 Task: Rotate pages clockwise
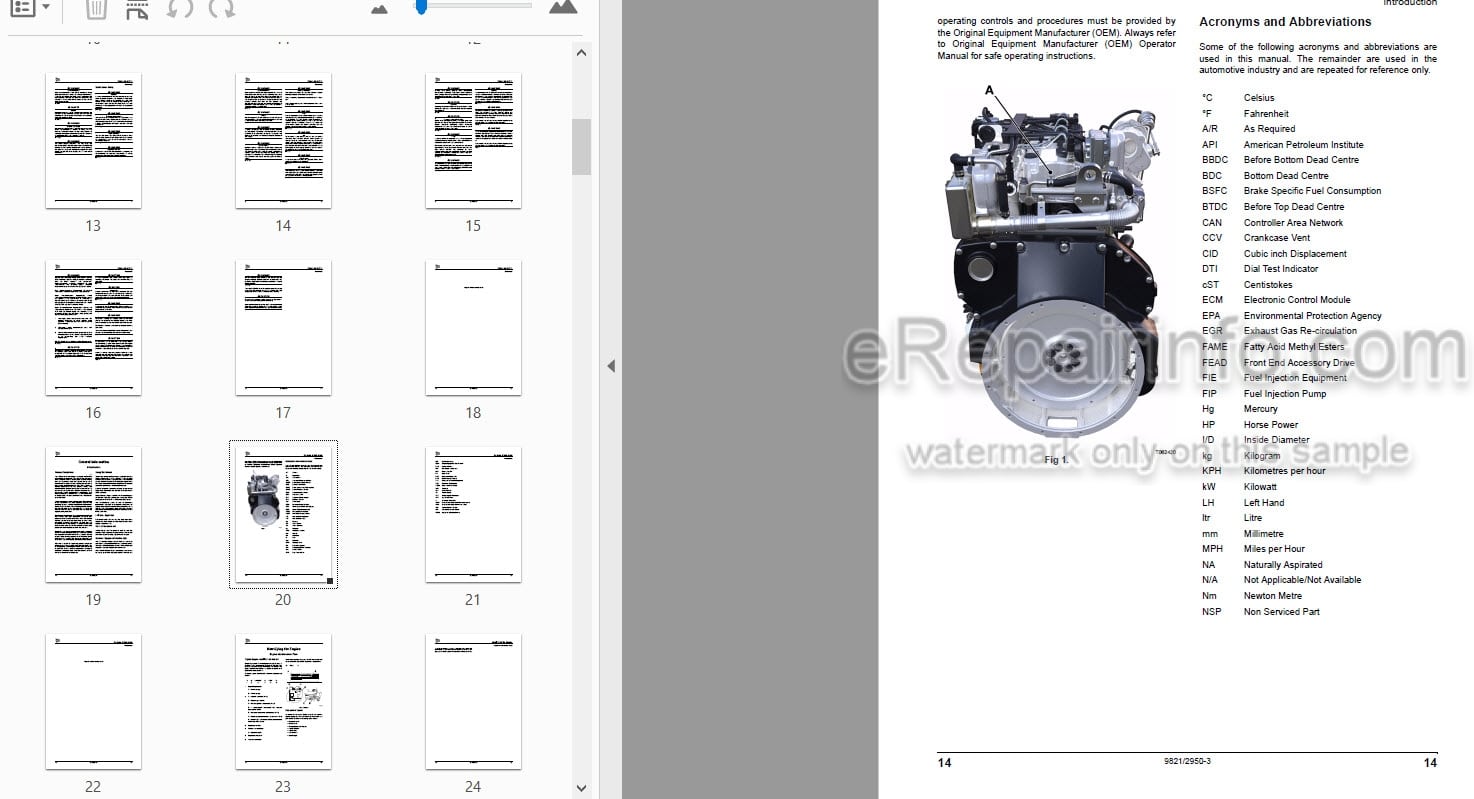222,9
